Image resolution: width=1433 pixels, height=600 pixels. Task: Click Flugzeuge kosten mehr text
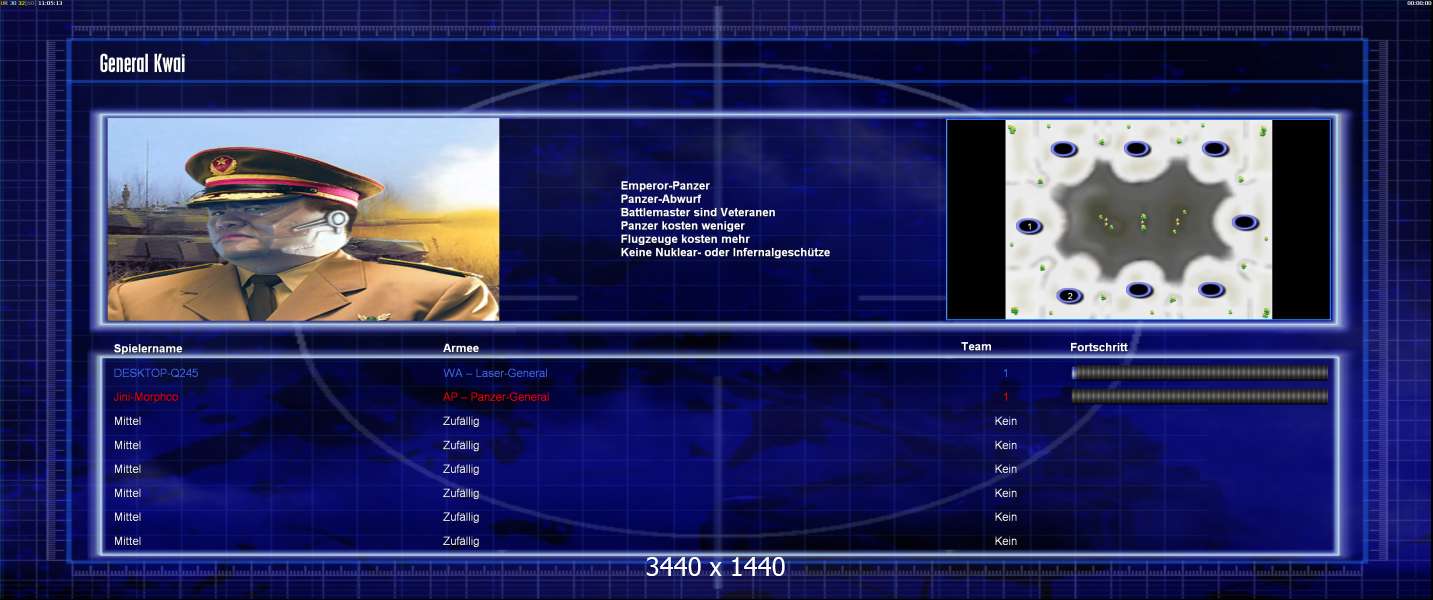point(685,239)
